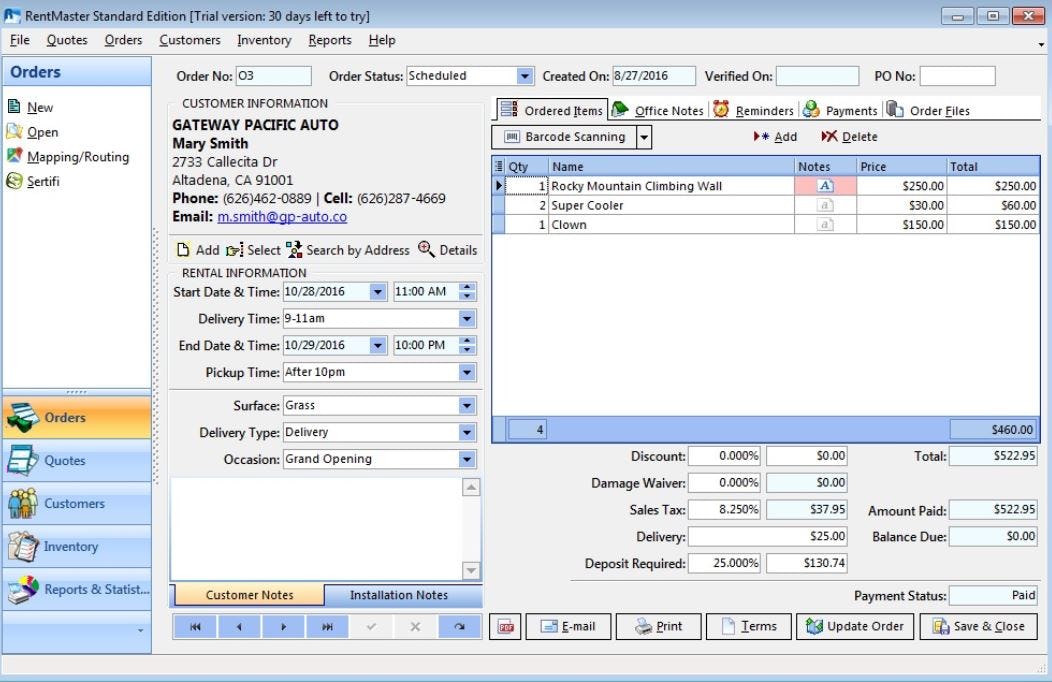
Task: Add an item to ordered items
Action: pos(775,137)
